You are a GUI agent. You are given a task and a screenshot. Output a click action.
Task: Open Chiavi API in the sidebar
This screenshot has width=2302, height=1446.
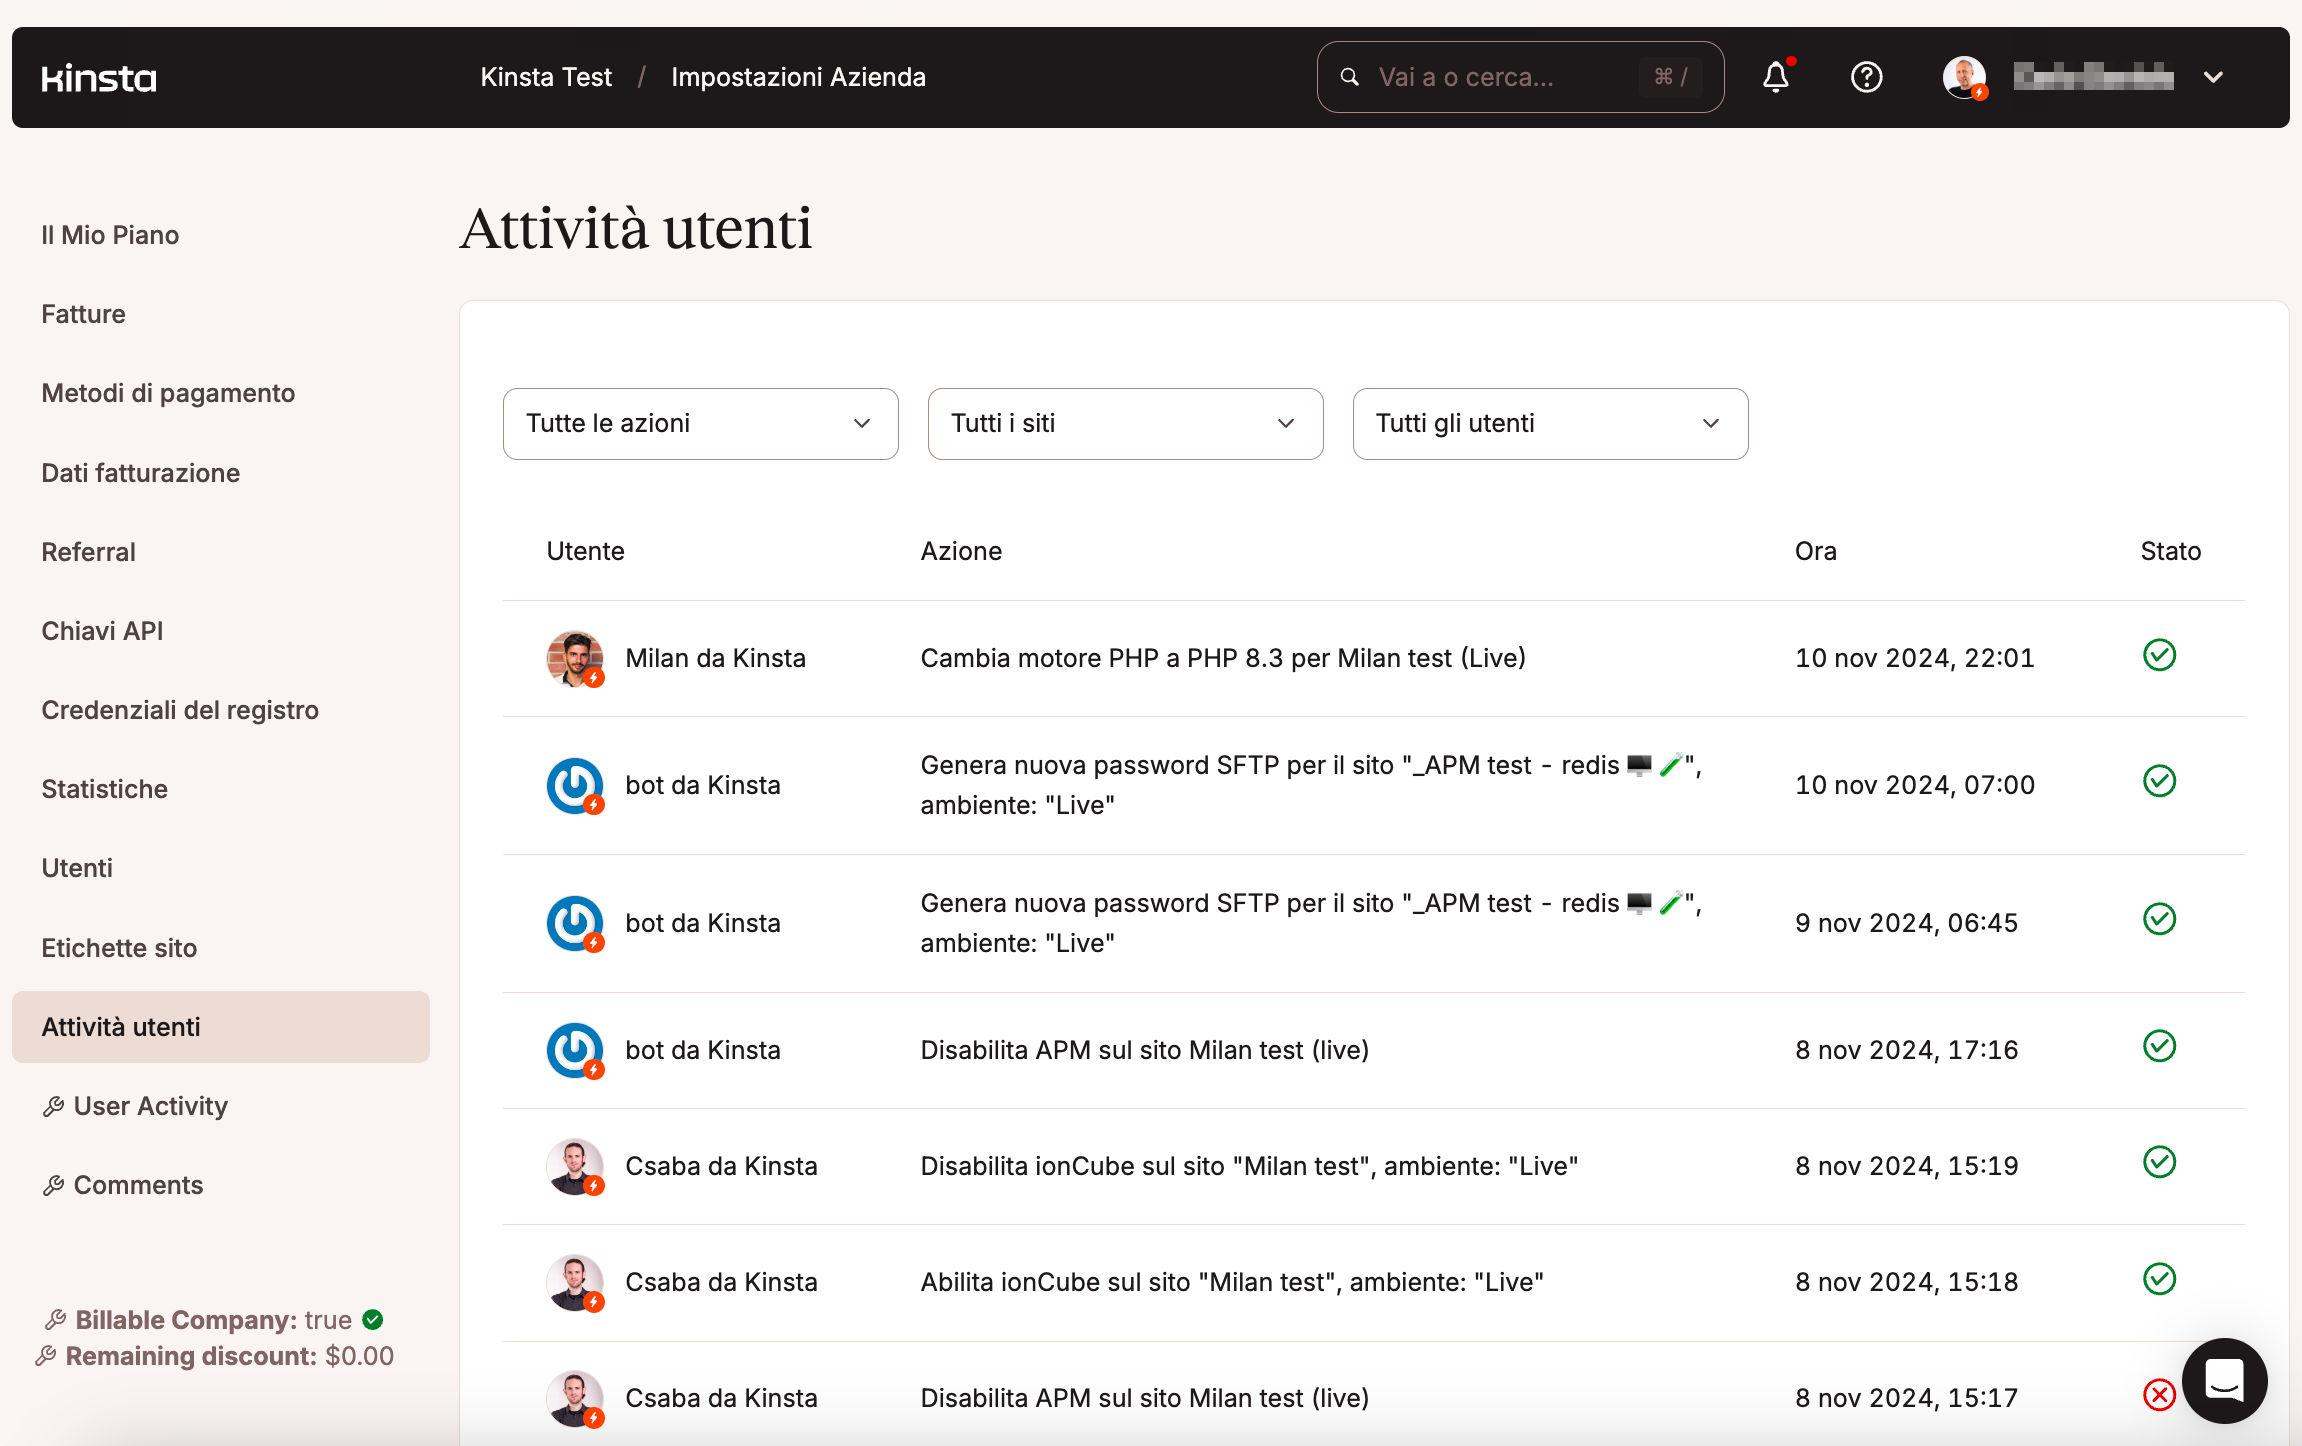pos(102,631)
